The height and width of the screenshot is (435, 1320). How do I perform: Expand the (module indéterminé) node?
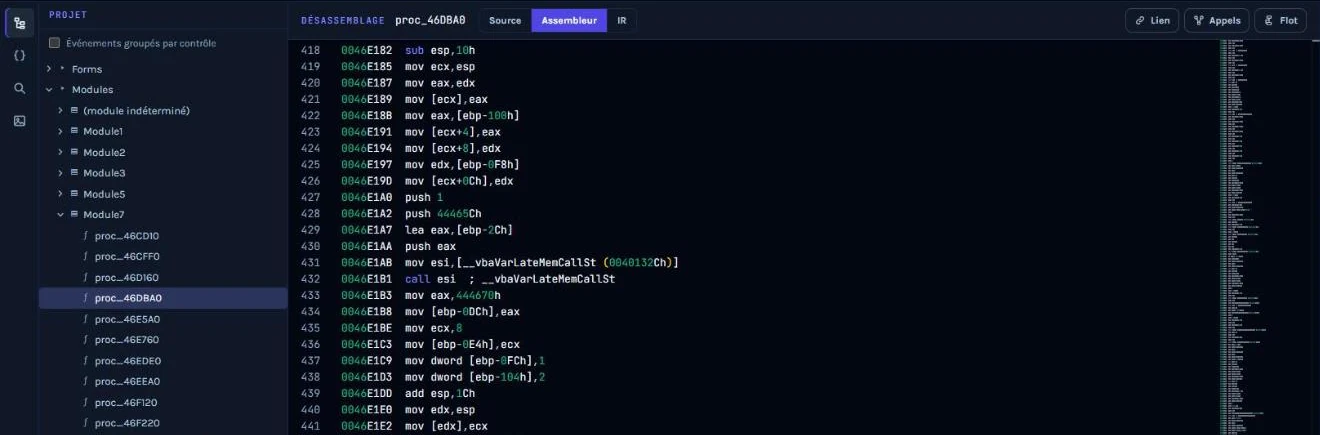[60, 110]
